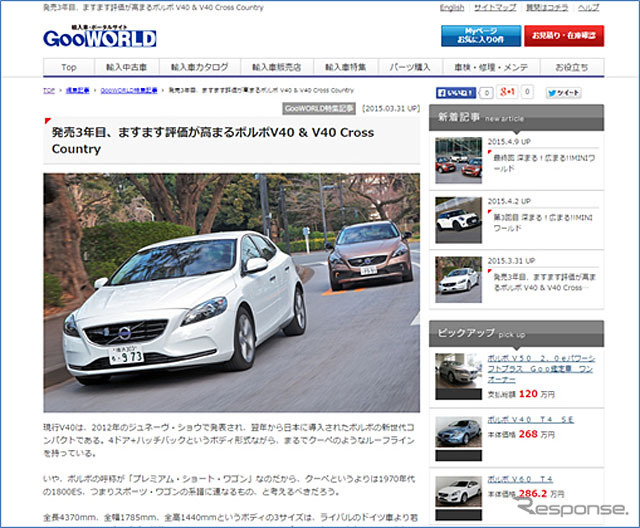Click the 120 万円 price text
640x528 pixels.
coord(536,394)
